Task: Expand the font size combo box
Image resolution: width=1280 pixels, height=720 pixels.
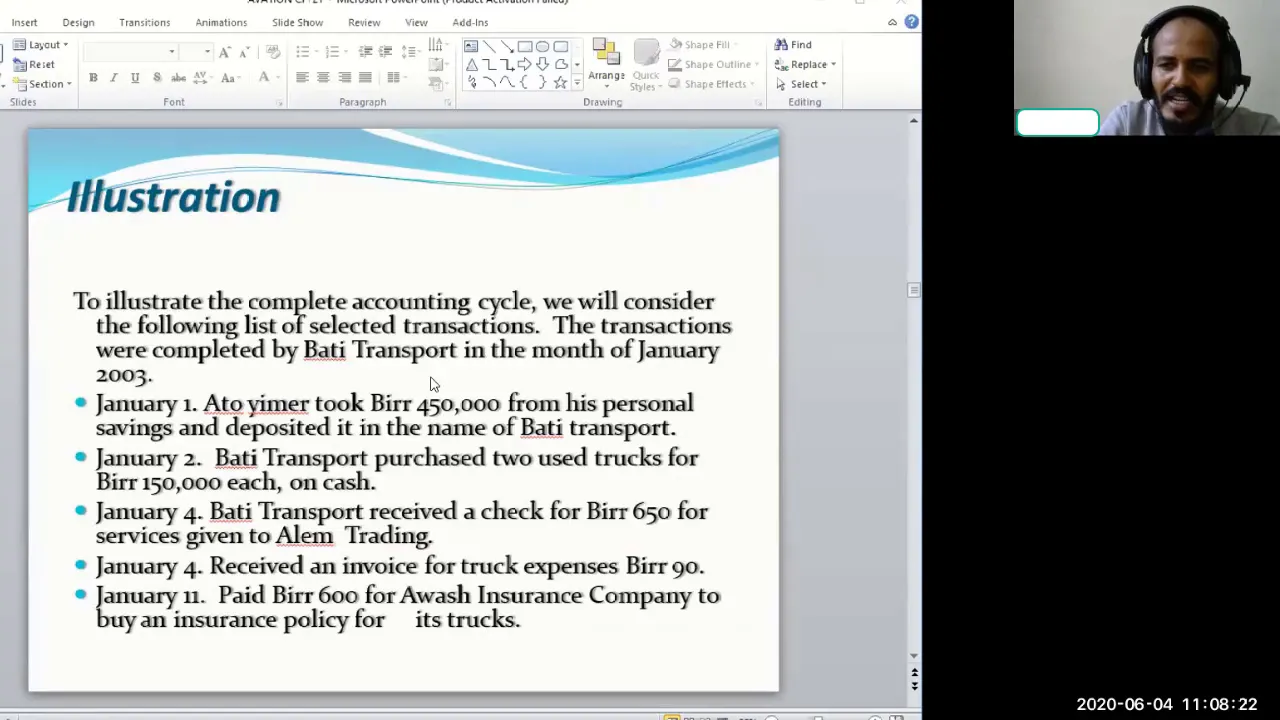Action: pyautogui.click(x=207, y=52)
